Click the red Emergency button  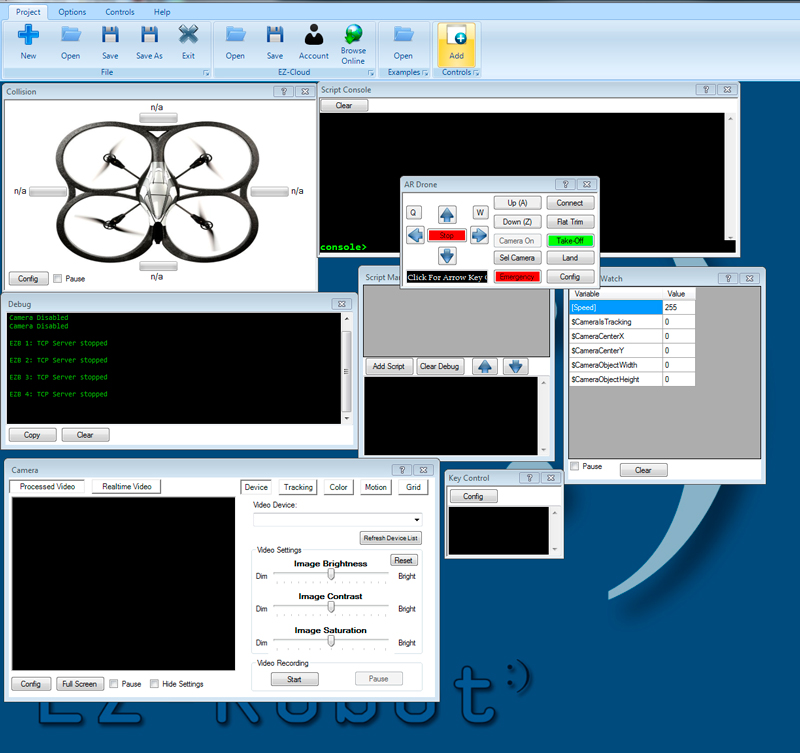point(517,277)
